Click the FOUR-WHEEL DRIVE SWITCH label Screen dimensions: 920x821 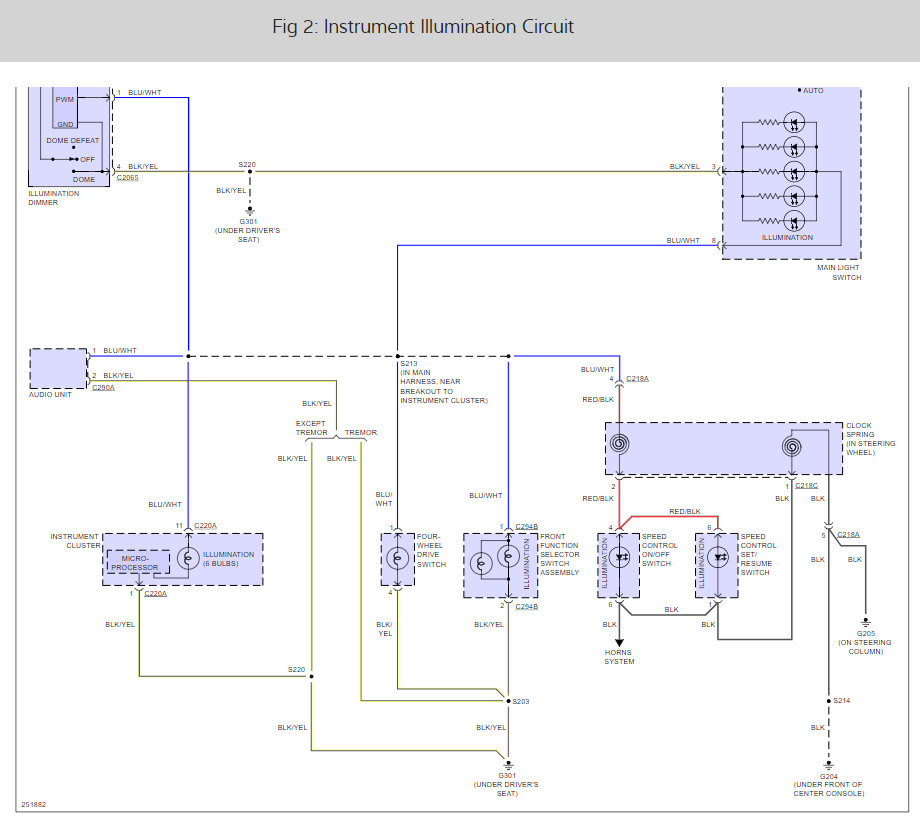431,550
